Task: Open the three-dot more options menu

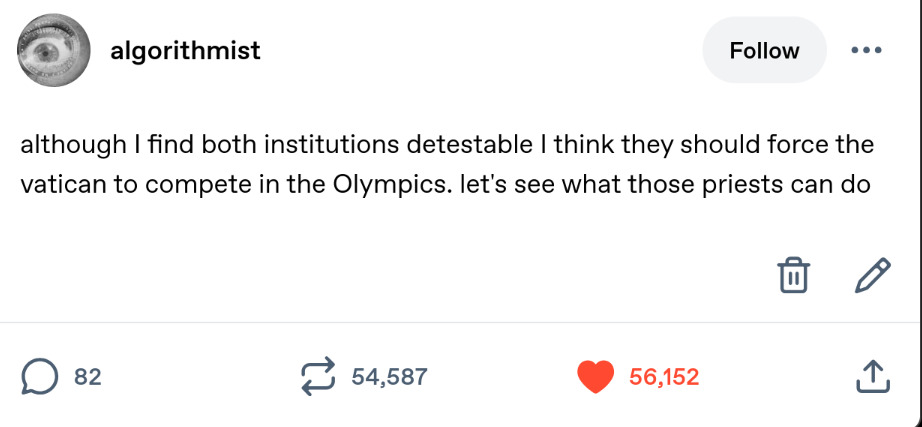Action: tap(868, 50)
